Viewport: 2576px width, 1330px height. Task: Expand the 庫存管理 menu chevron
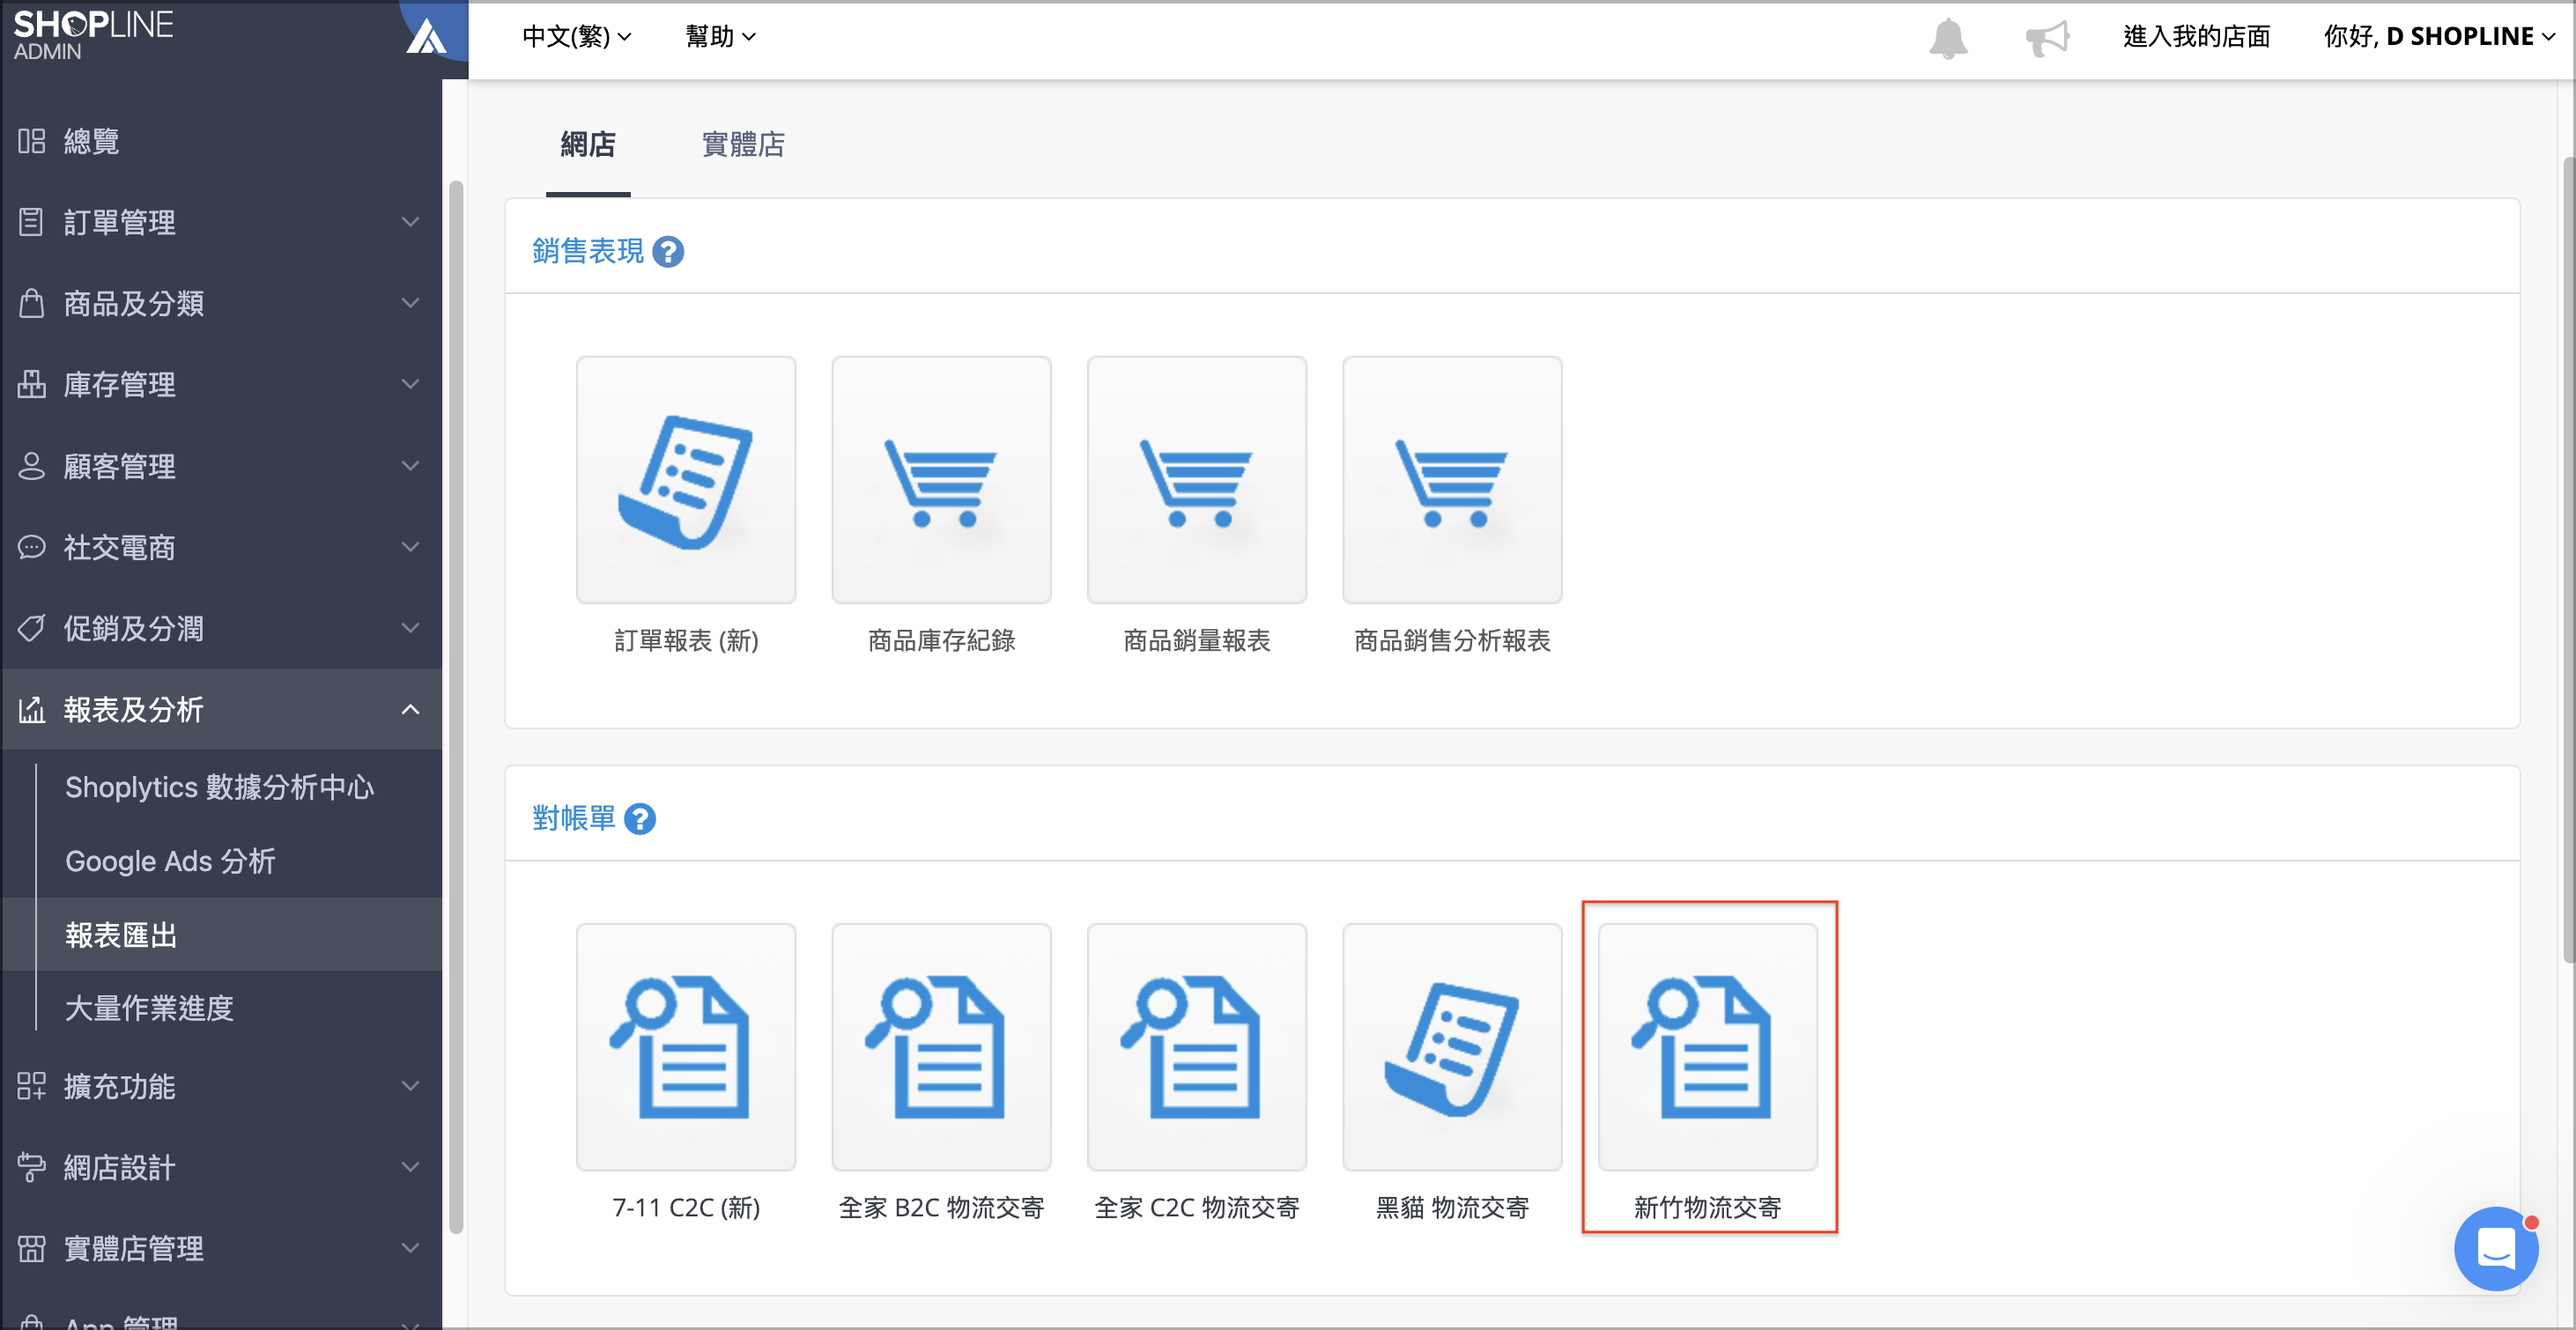point(410,384)
